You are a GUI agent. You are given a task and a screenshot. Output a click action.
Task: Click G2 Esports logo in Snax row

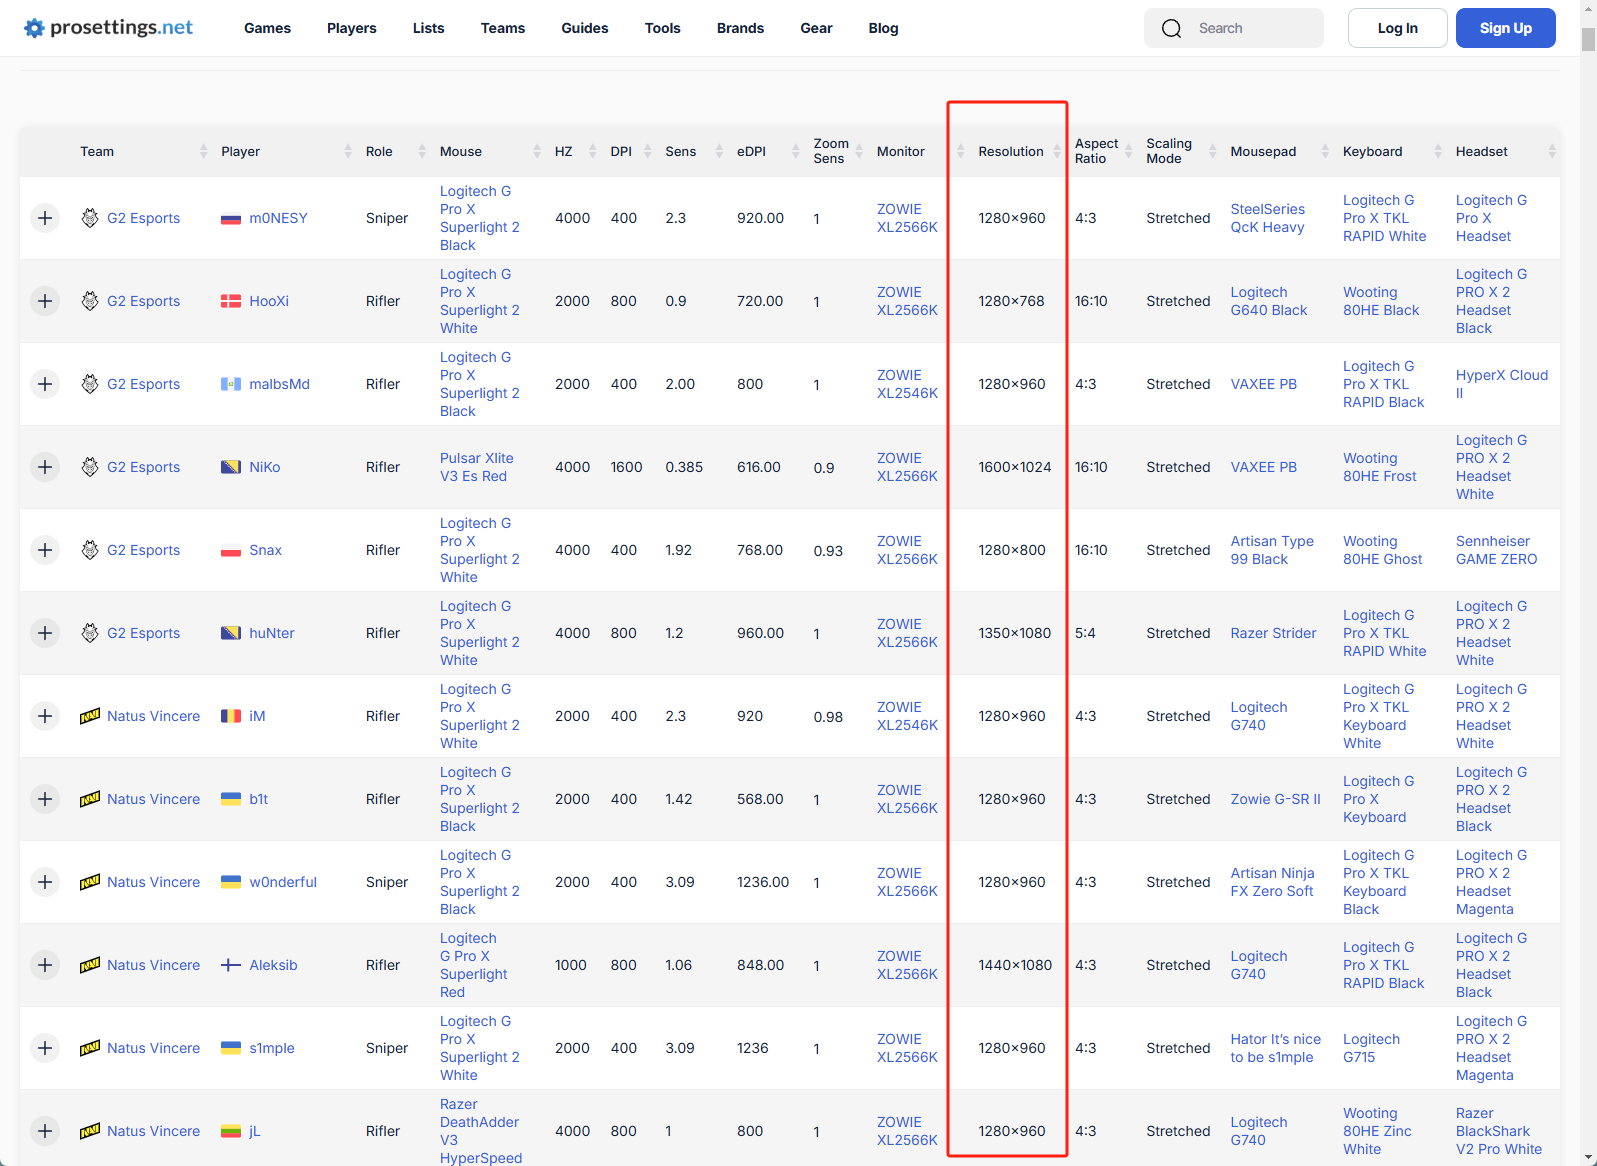click(90, 550)
